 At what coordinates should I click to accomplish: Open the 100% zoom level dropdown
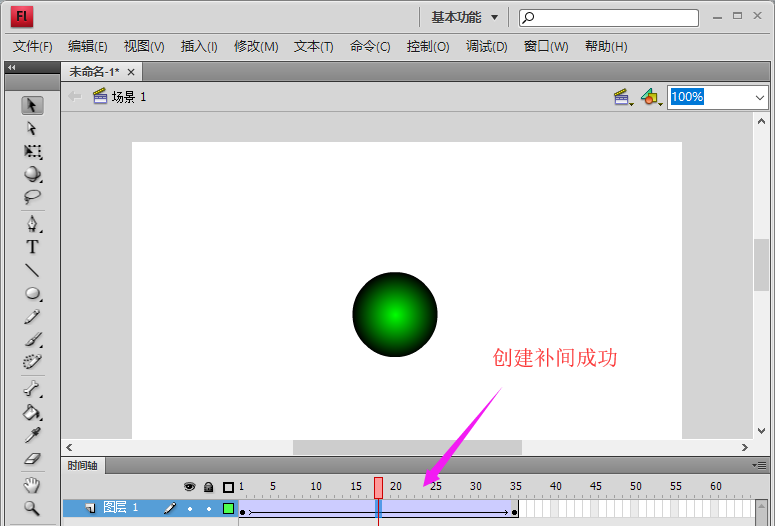pos(760,97)
